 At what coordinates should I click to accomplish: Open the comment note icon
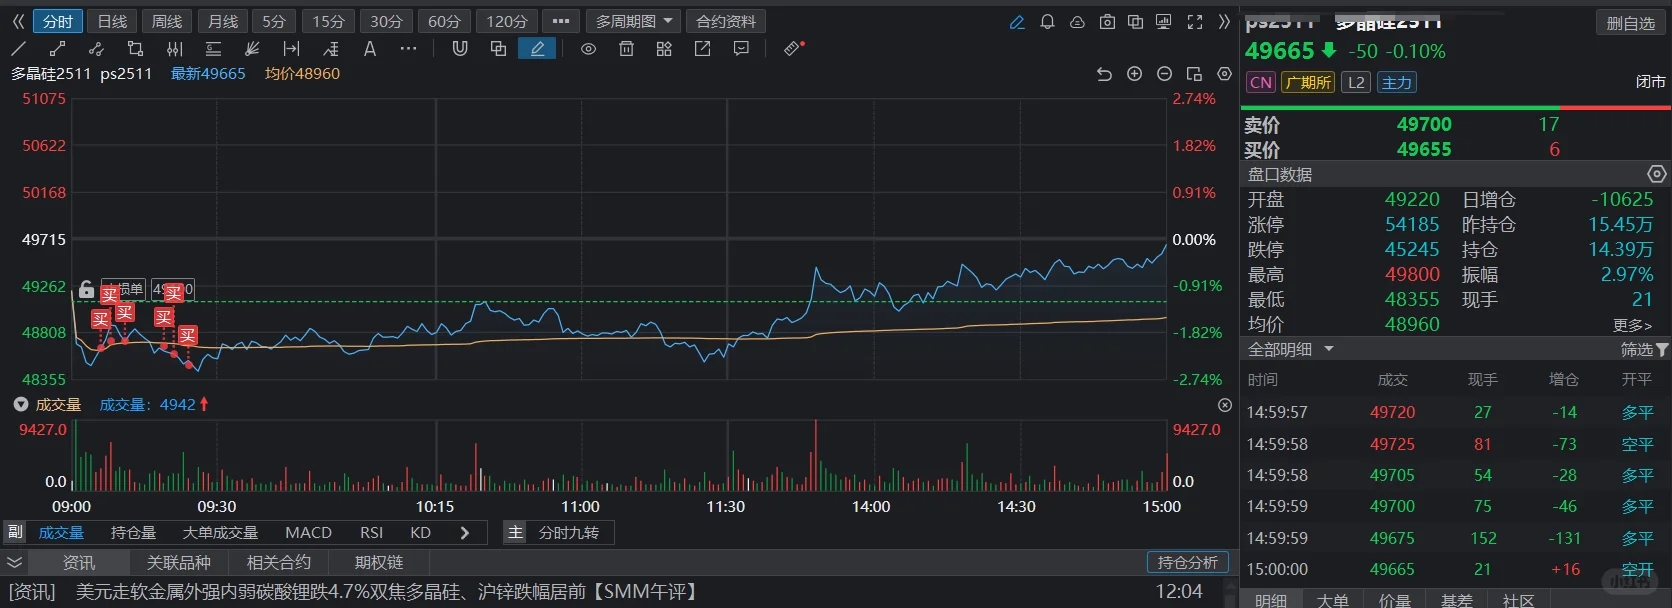coord(741,48)
